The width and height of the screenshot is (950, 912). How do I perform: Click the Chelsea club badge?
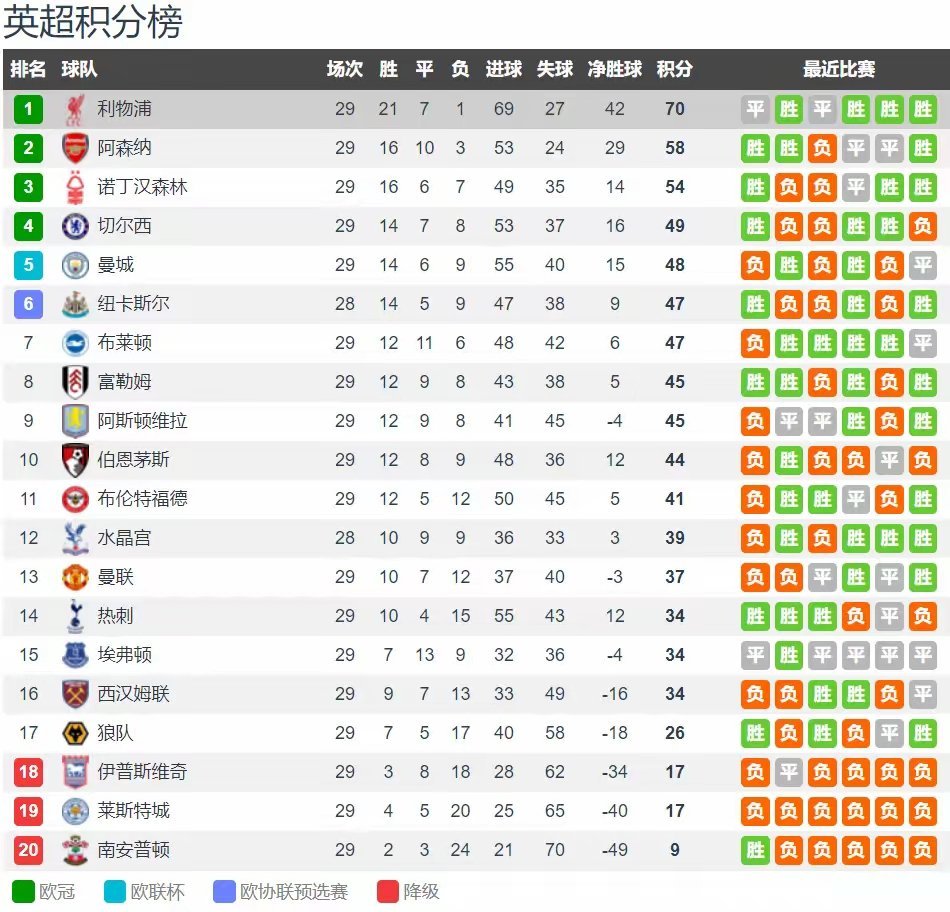(75, 226)
